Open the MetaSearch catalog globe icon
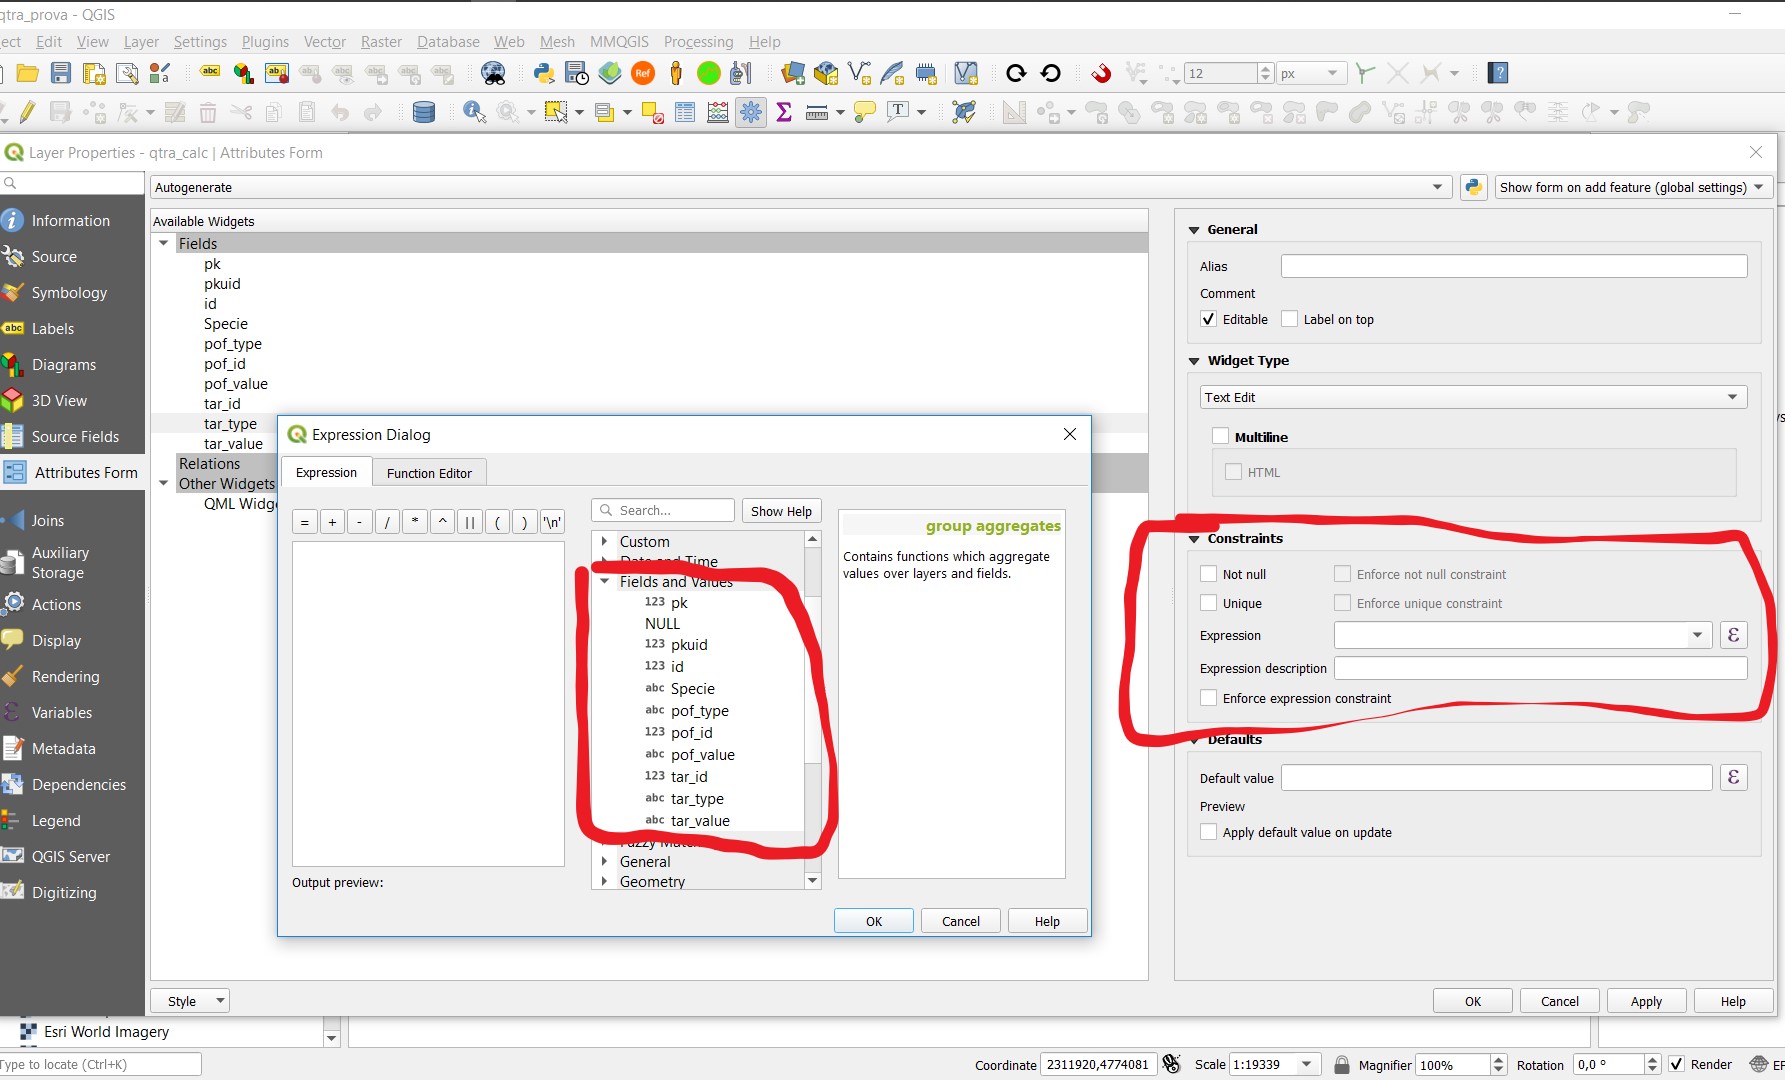Image resolution: width=1785 pixels, height=1080 pixels. coord(493,73)
